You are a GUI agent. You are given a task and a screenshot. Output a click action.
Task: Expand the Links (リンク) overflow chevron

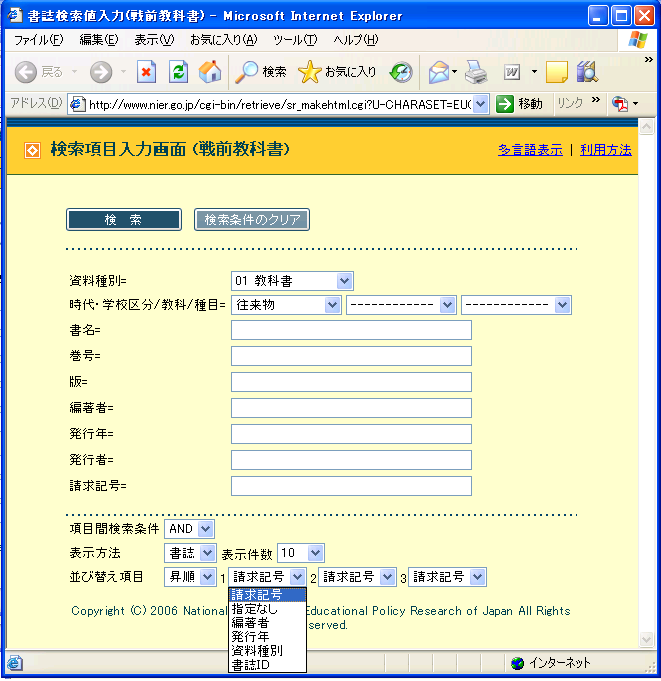596,100
